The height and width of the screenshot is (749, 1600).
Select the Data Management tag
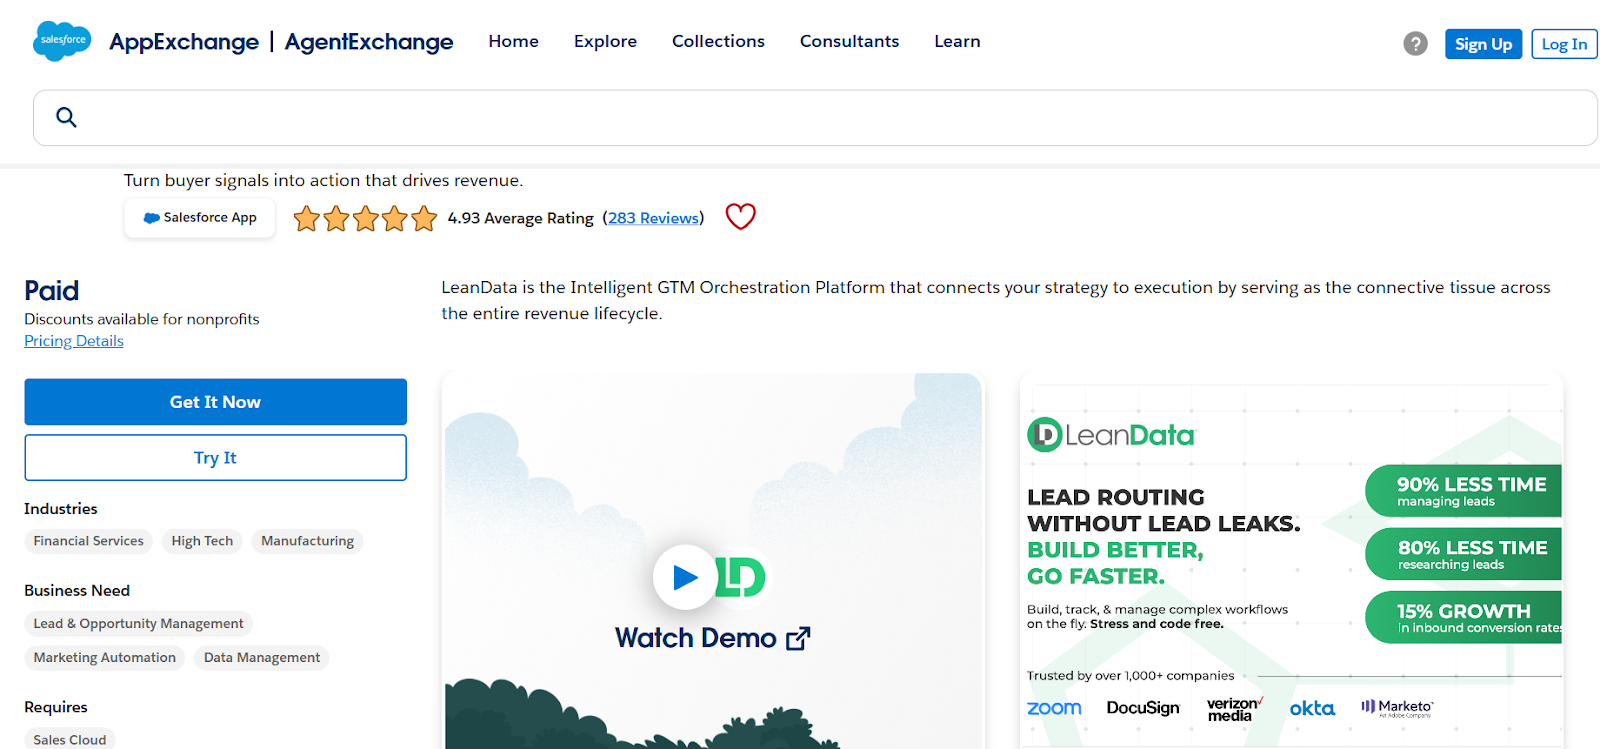point(262,658)
